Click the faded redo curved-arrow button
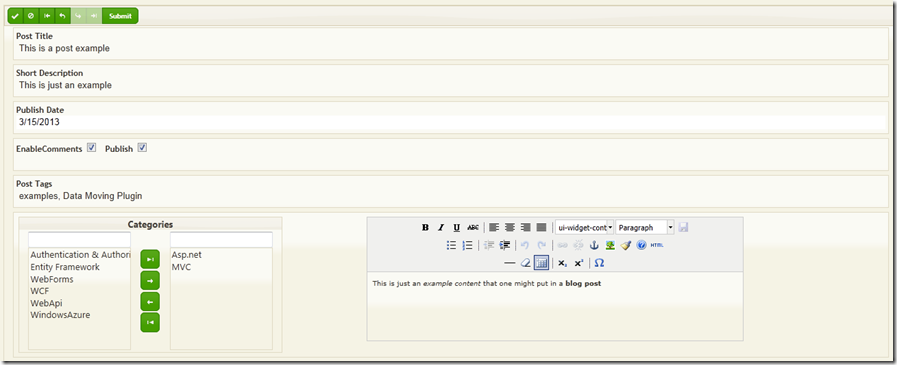 pyautogui.click(x=78, y=16)
